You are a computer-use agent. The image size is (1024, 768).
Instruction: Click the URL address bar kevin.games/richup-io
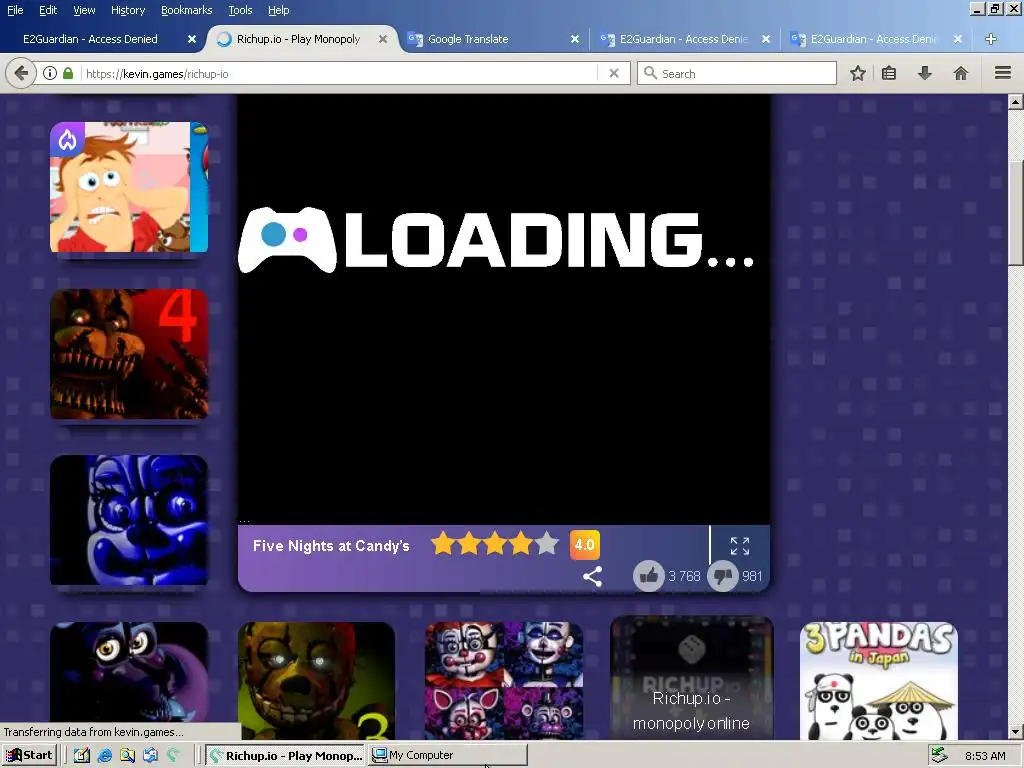[340, 73]
